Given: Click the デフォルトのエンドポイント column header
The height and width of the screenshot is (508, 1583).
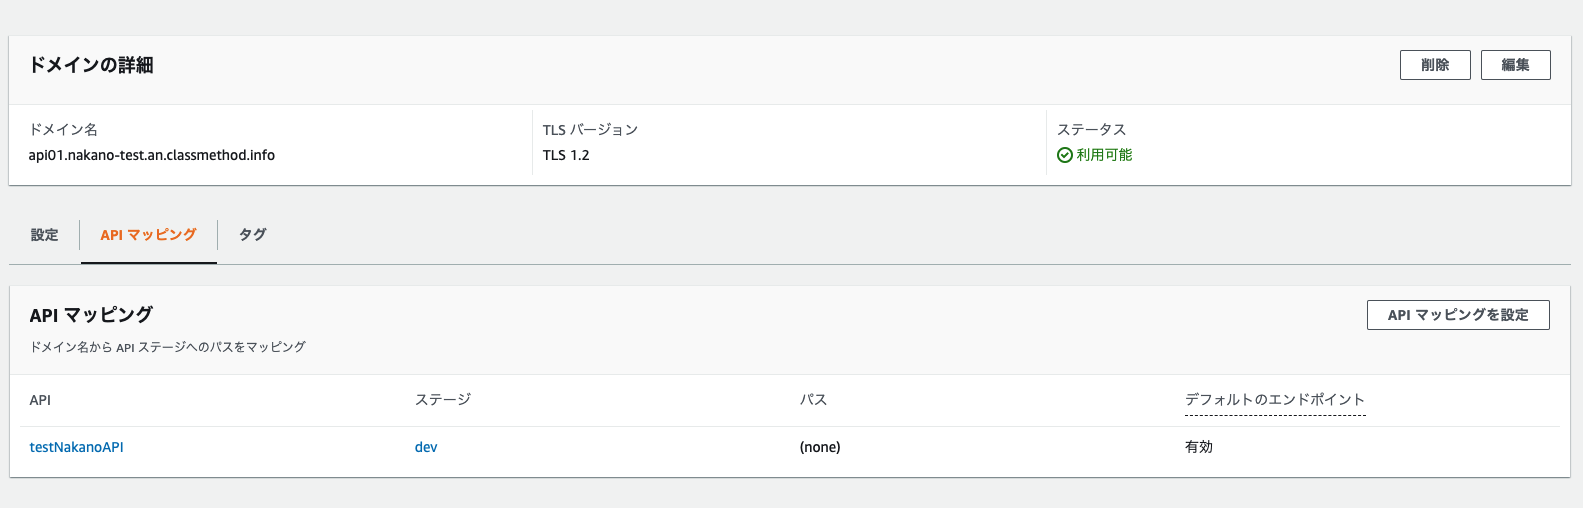Looking at the screenshot, I should [x=1275, y=400].
